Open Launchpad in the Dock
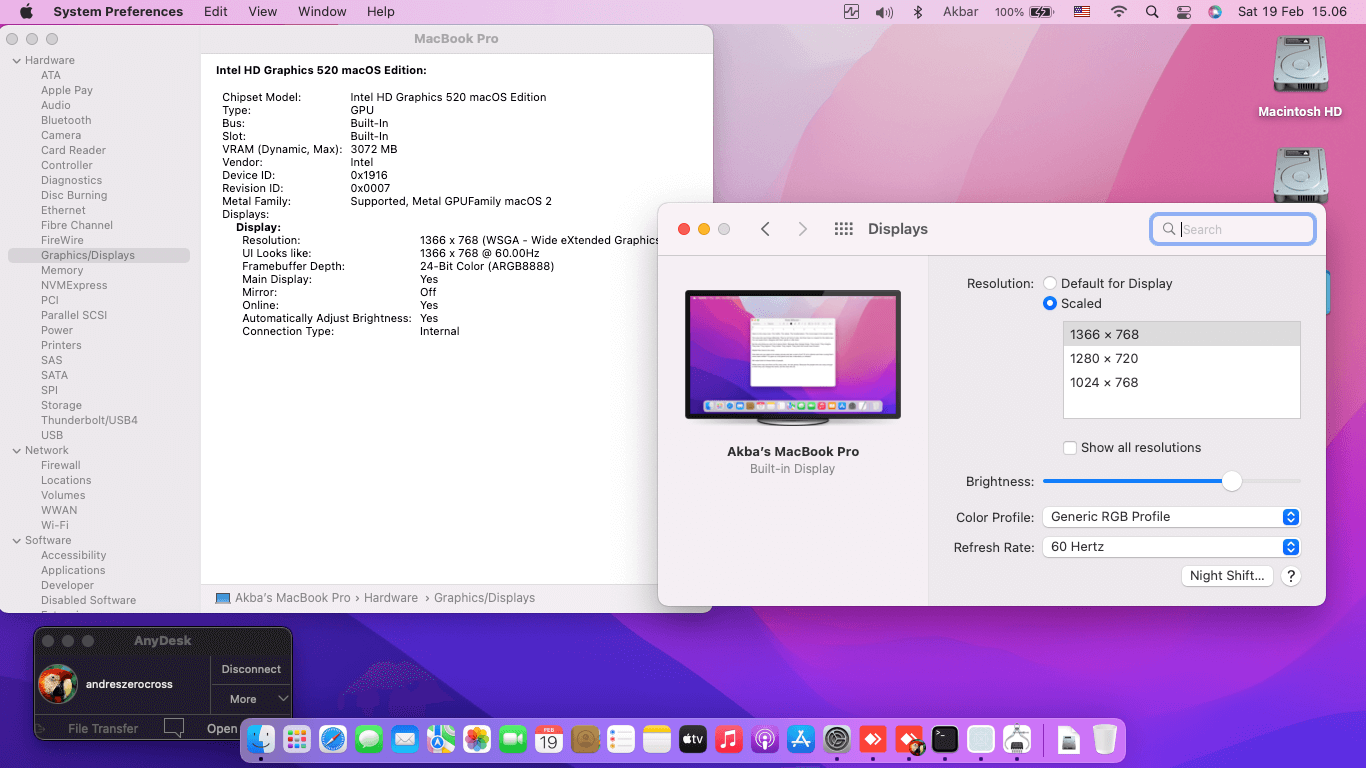The height and width of the screenshot is (768, 1366). coord(297,739)
